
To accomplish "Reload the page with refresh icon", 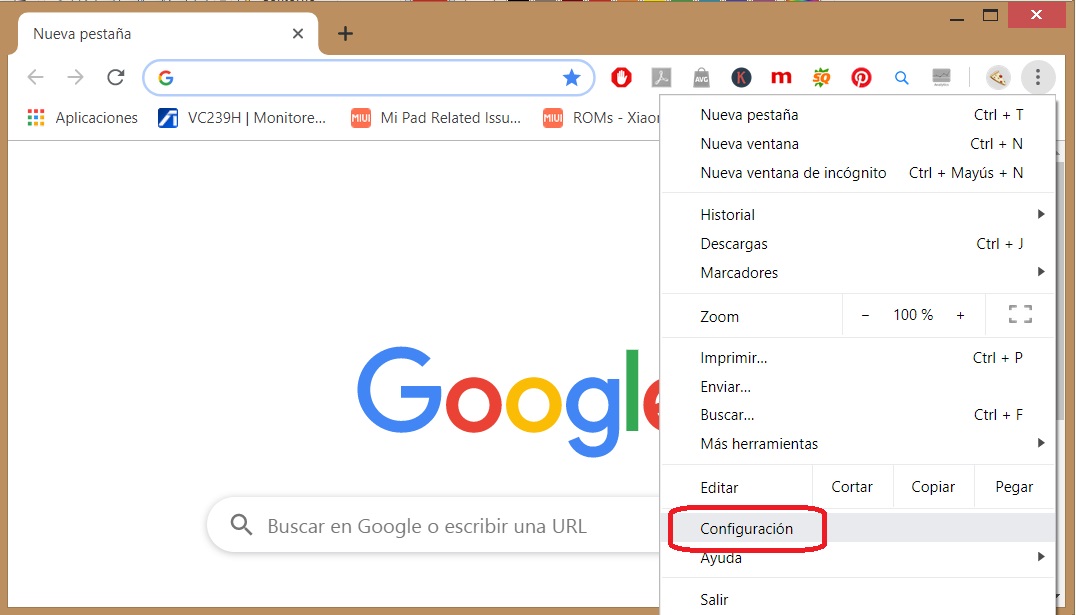I will pos(116,77).
